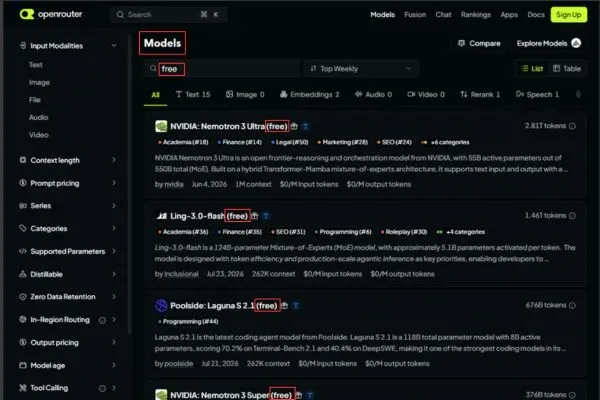Click the Ling-3.0-flash model logo
Viewport: 600px width, 400px height.
pyautogui.click(x=161, y=216)
